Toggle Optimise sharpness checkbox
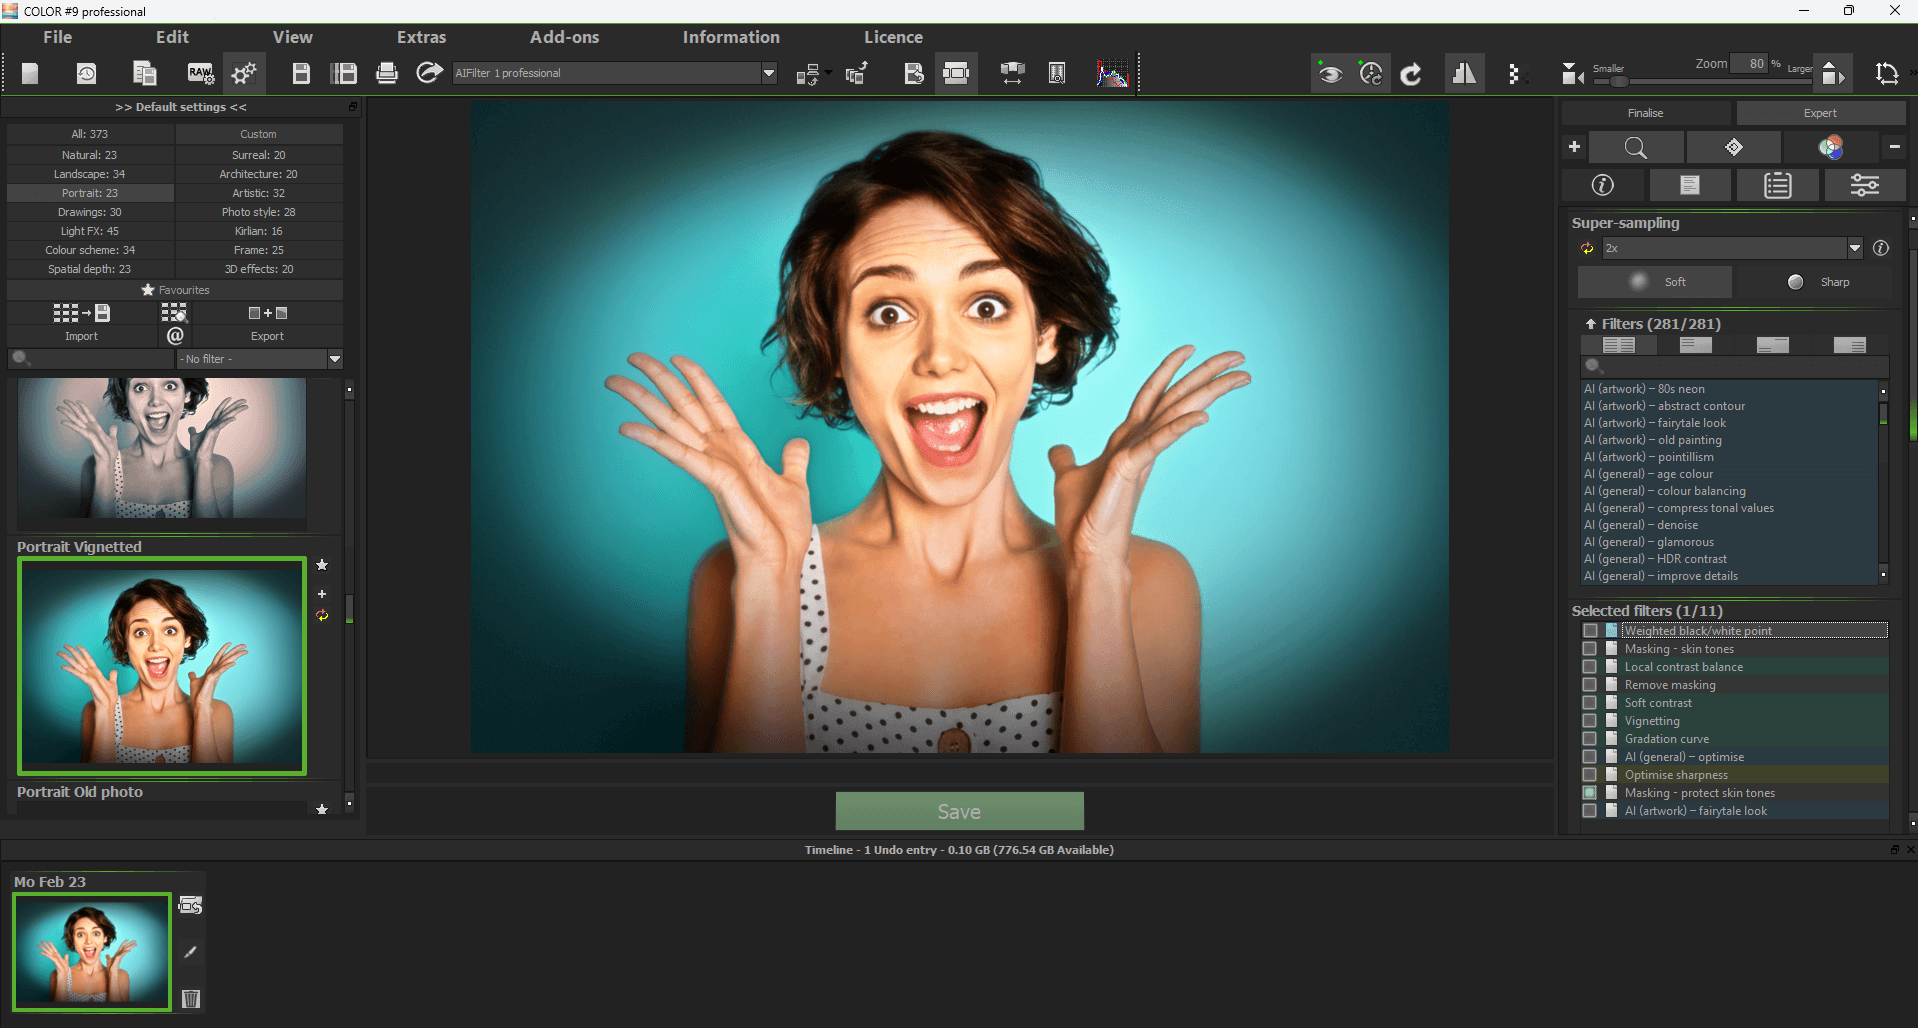Viewport: 1918px width, 1028px height. 1590,775
